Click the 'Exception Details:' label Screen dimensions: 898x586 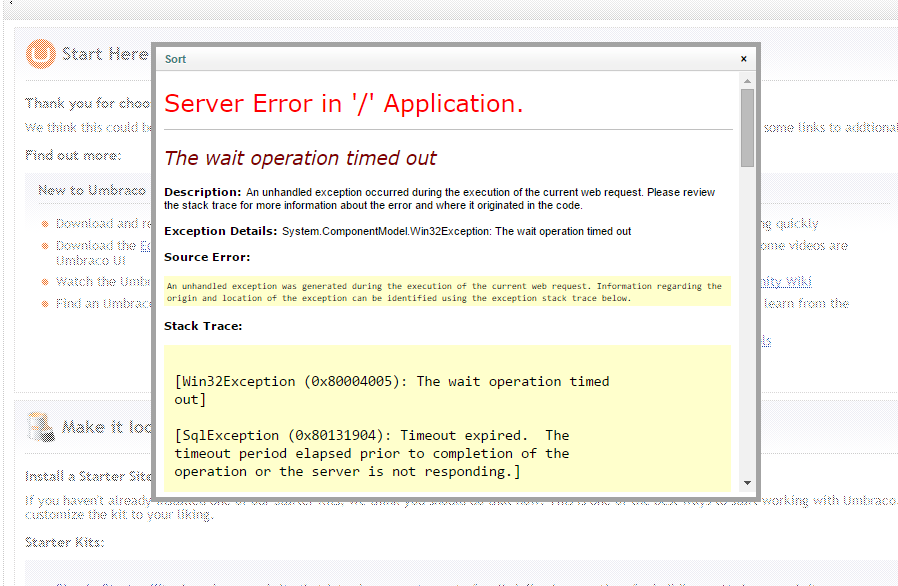pos(220,231)
